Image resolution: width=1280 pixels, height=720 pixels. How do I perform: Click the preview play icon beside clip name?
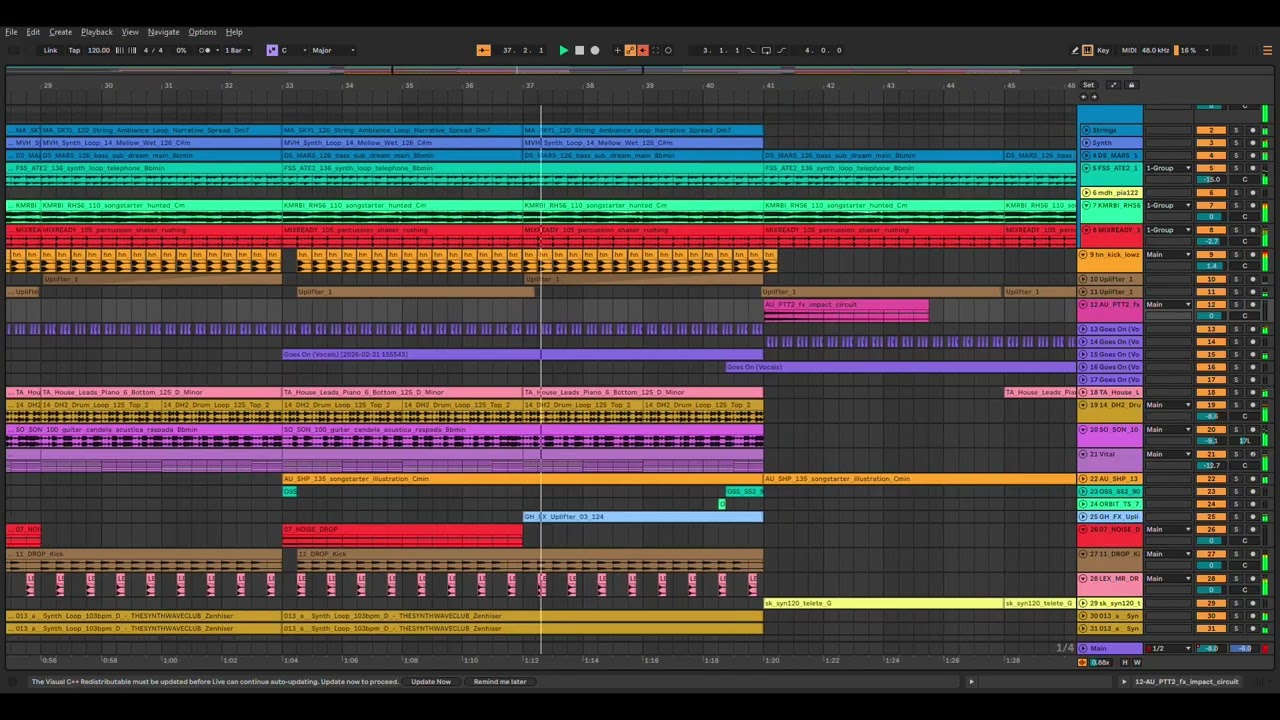point(1124,682)
